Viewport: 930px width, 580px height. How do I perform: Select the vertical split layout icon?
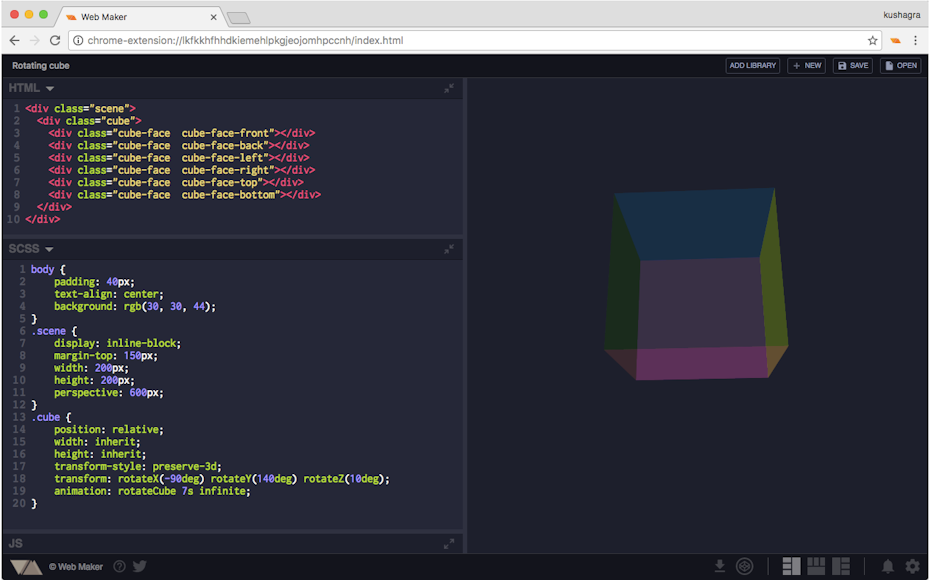[792, 566]
